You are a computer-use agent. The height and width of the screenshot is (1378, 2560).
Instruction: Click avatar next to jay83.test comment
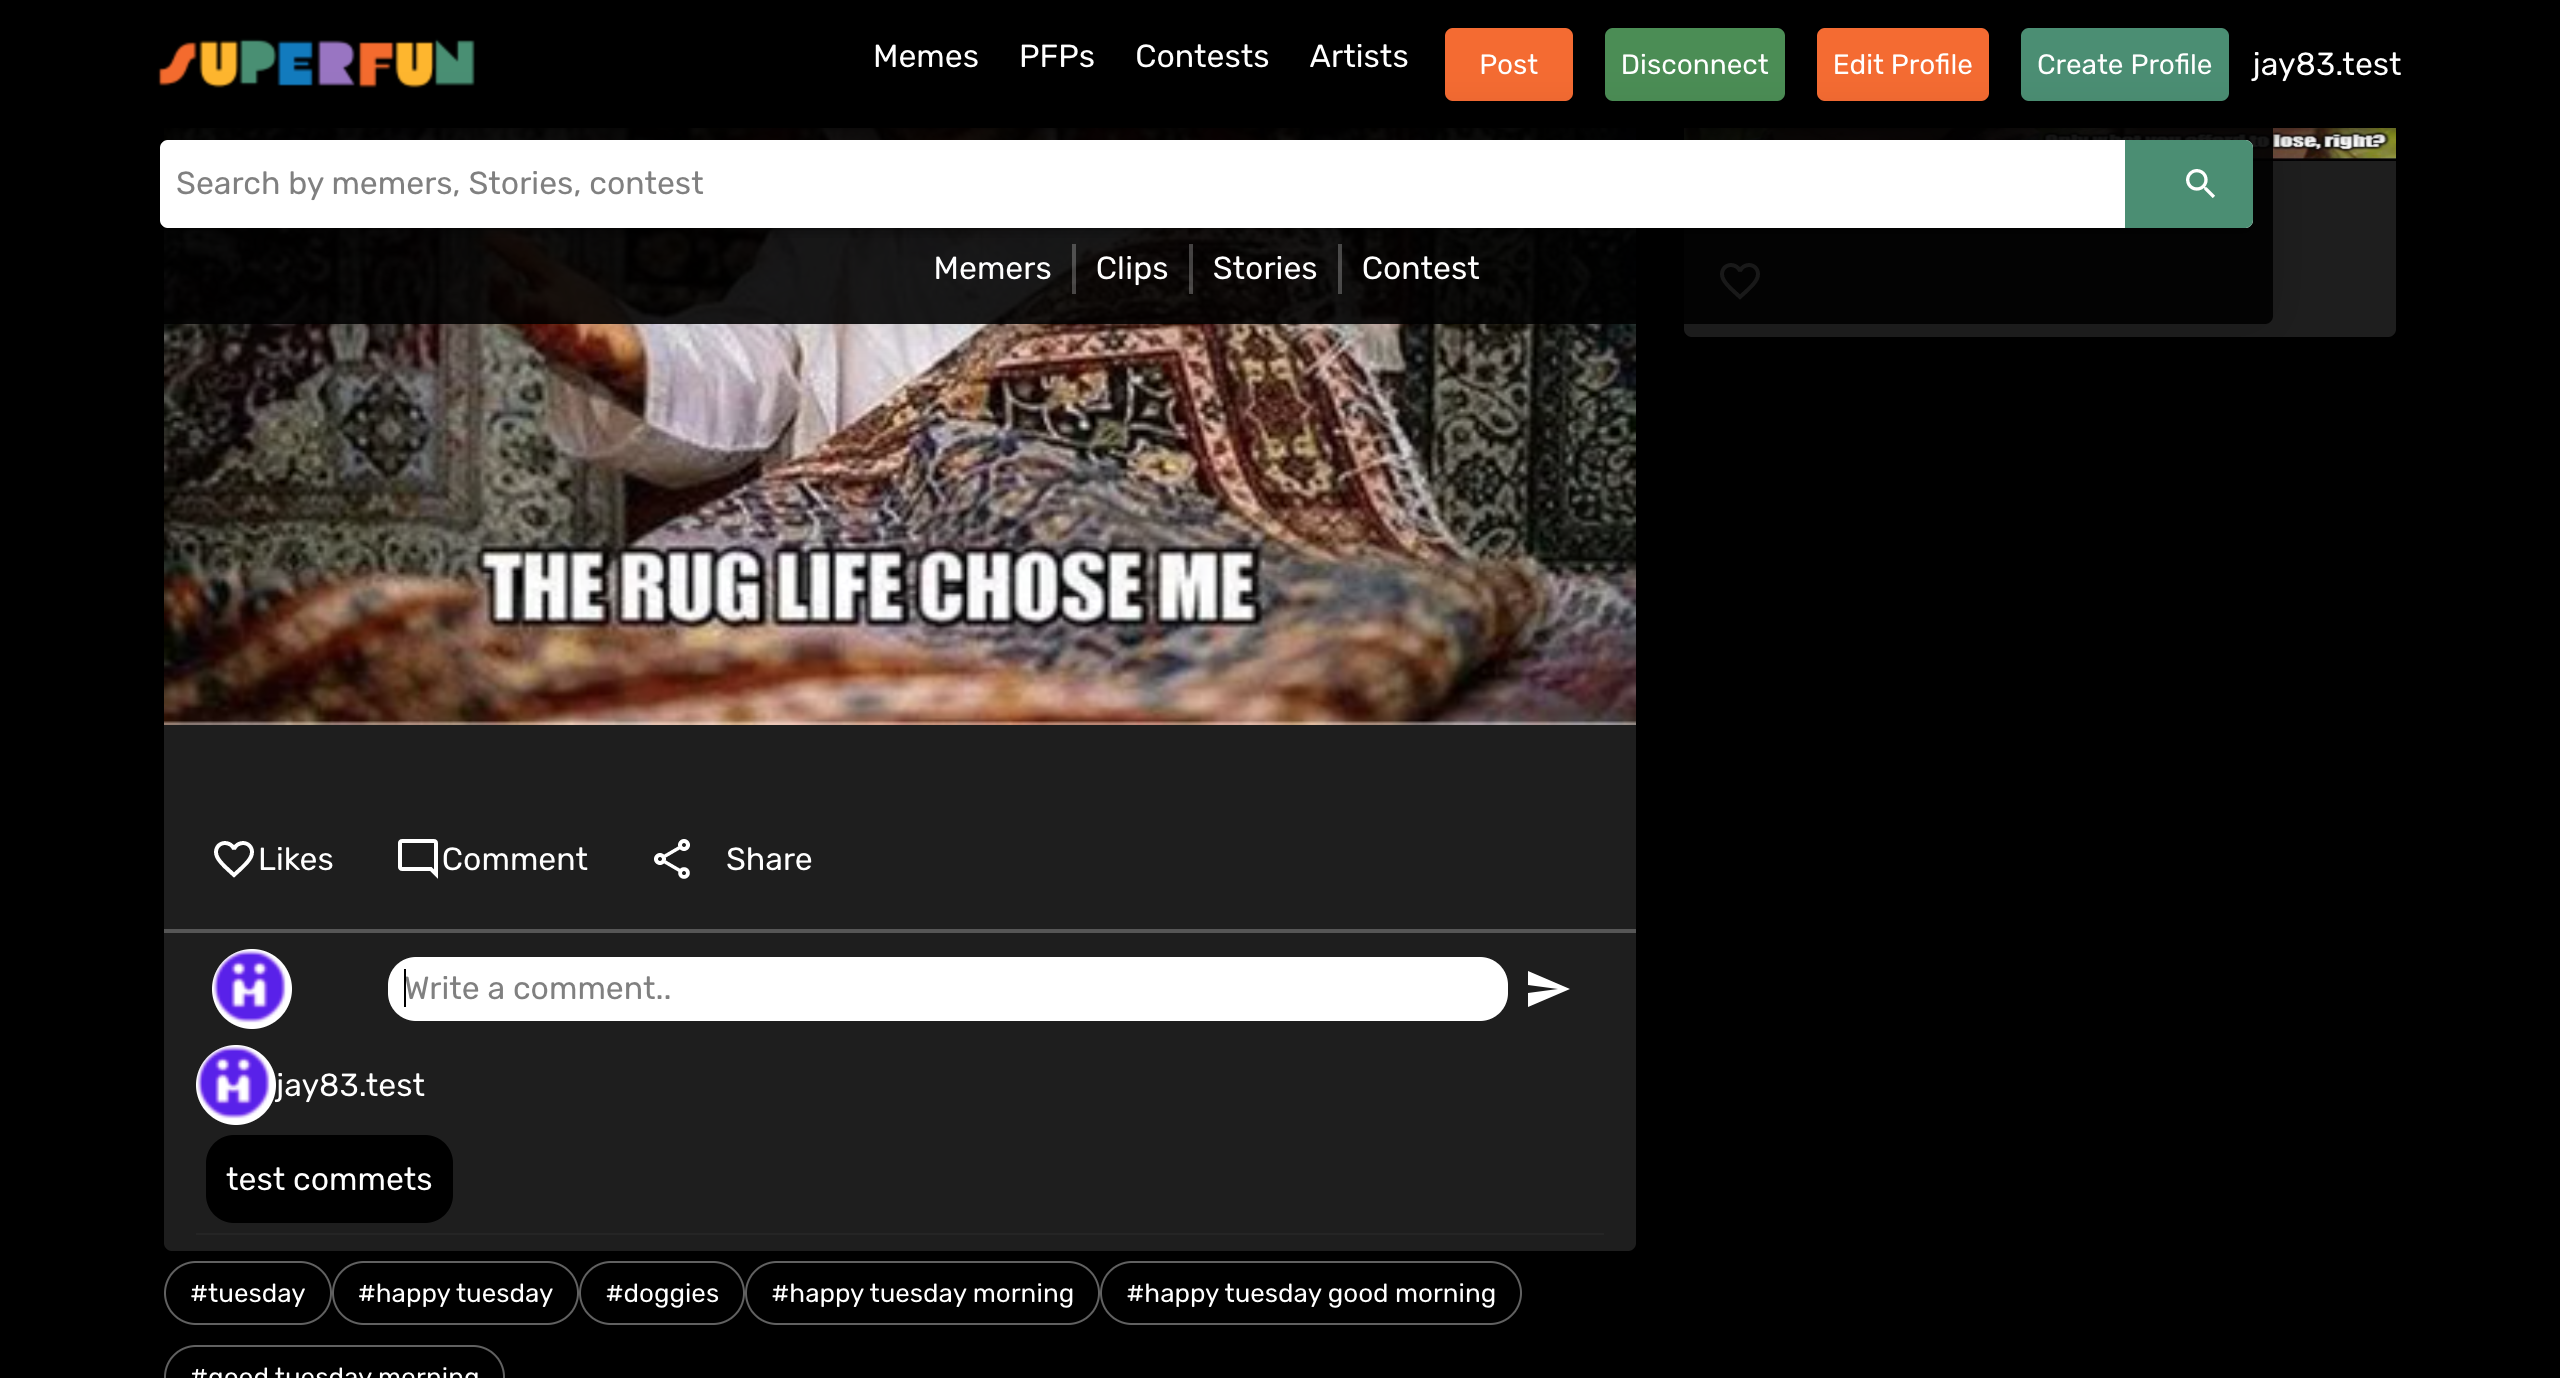click(235, 1085)
